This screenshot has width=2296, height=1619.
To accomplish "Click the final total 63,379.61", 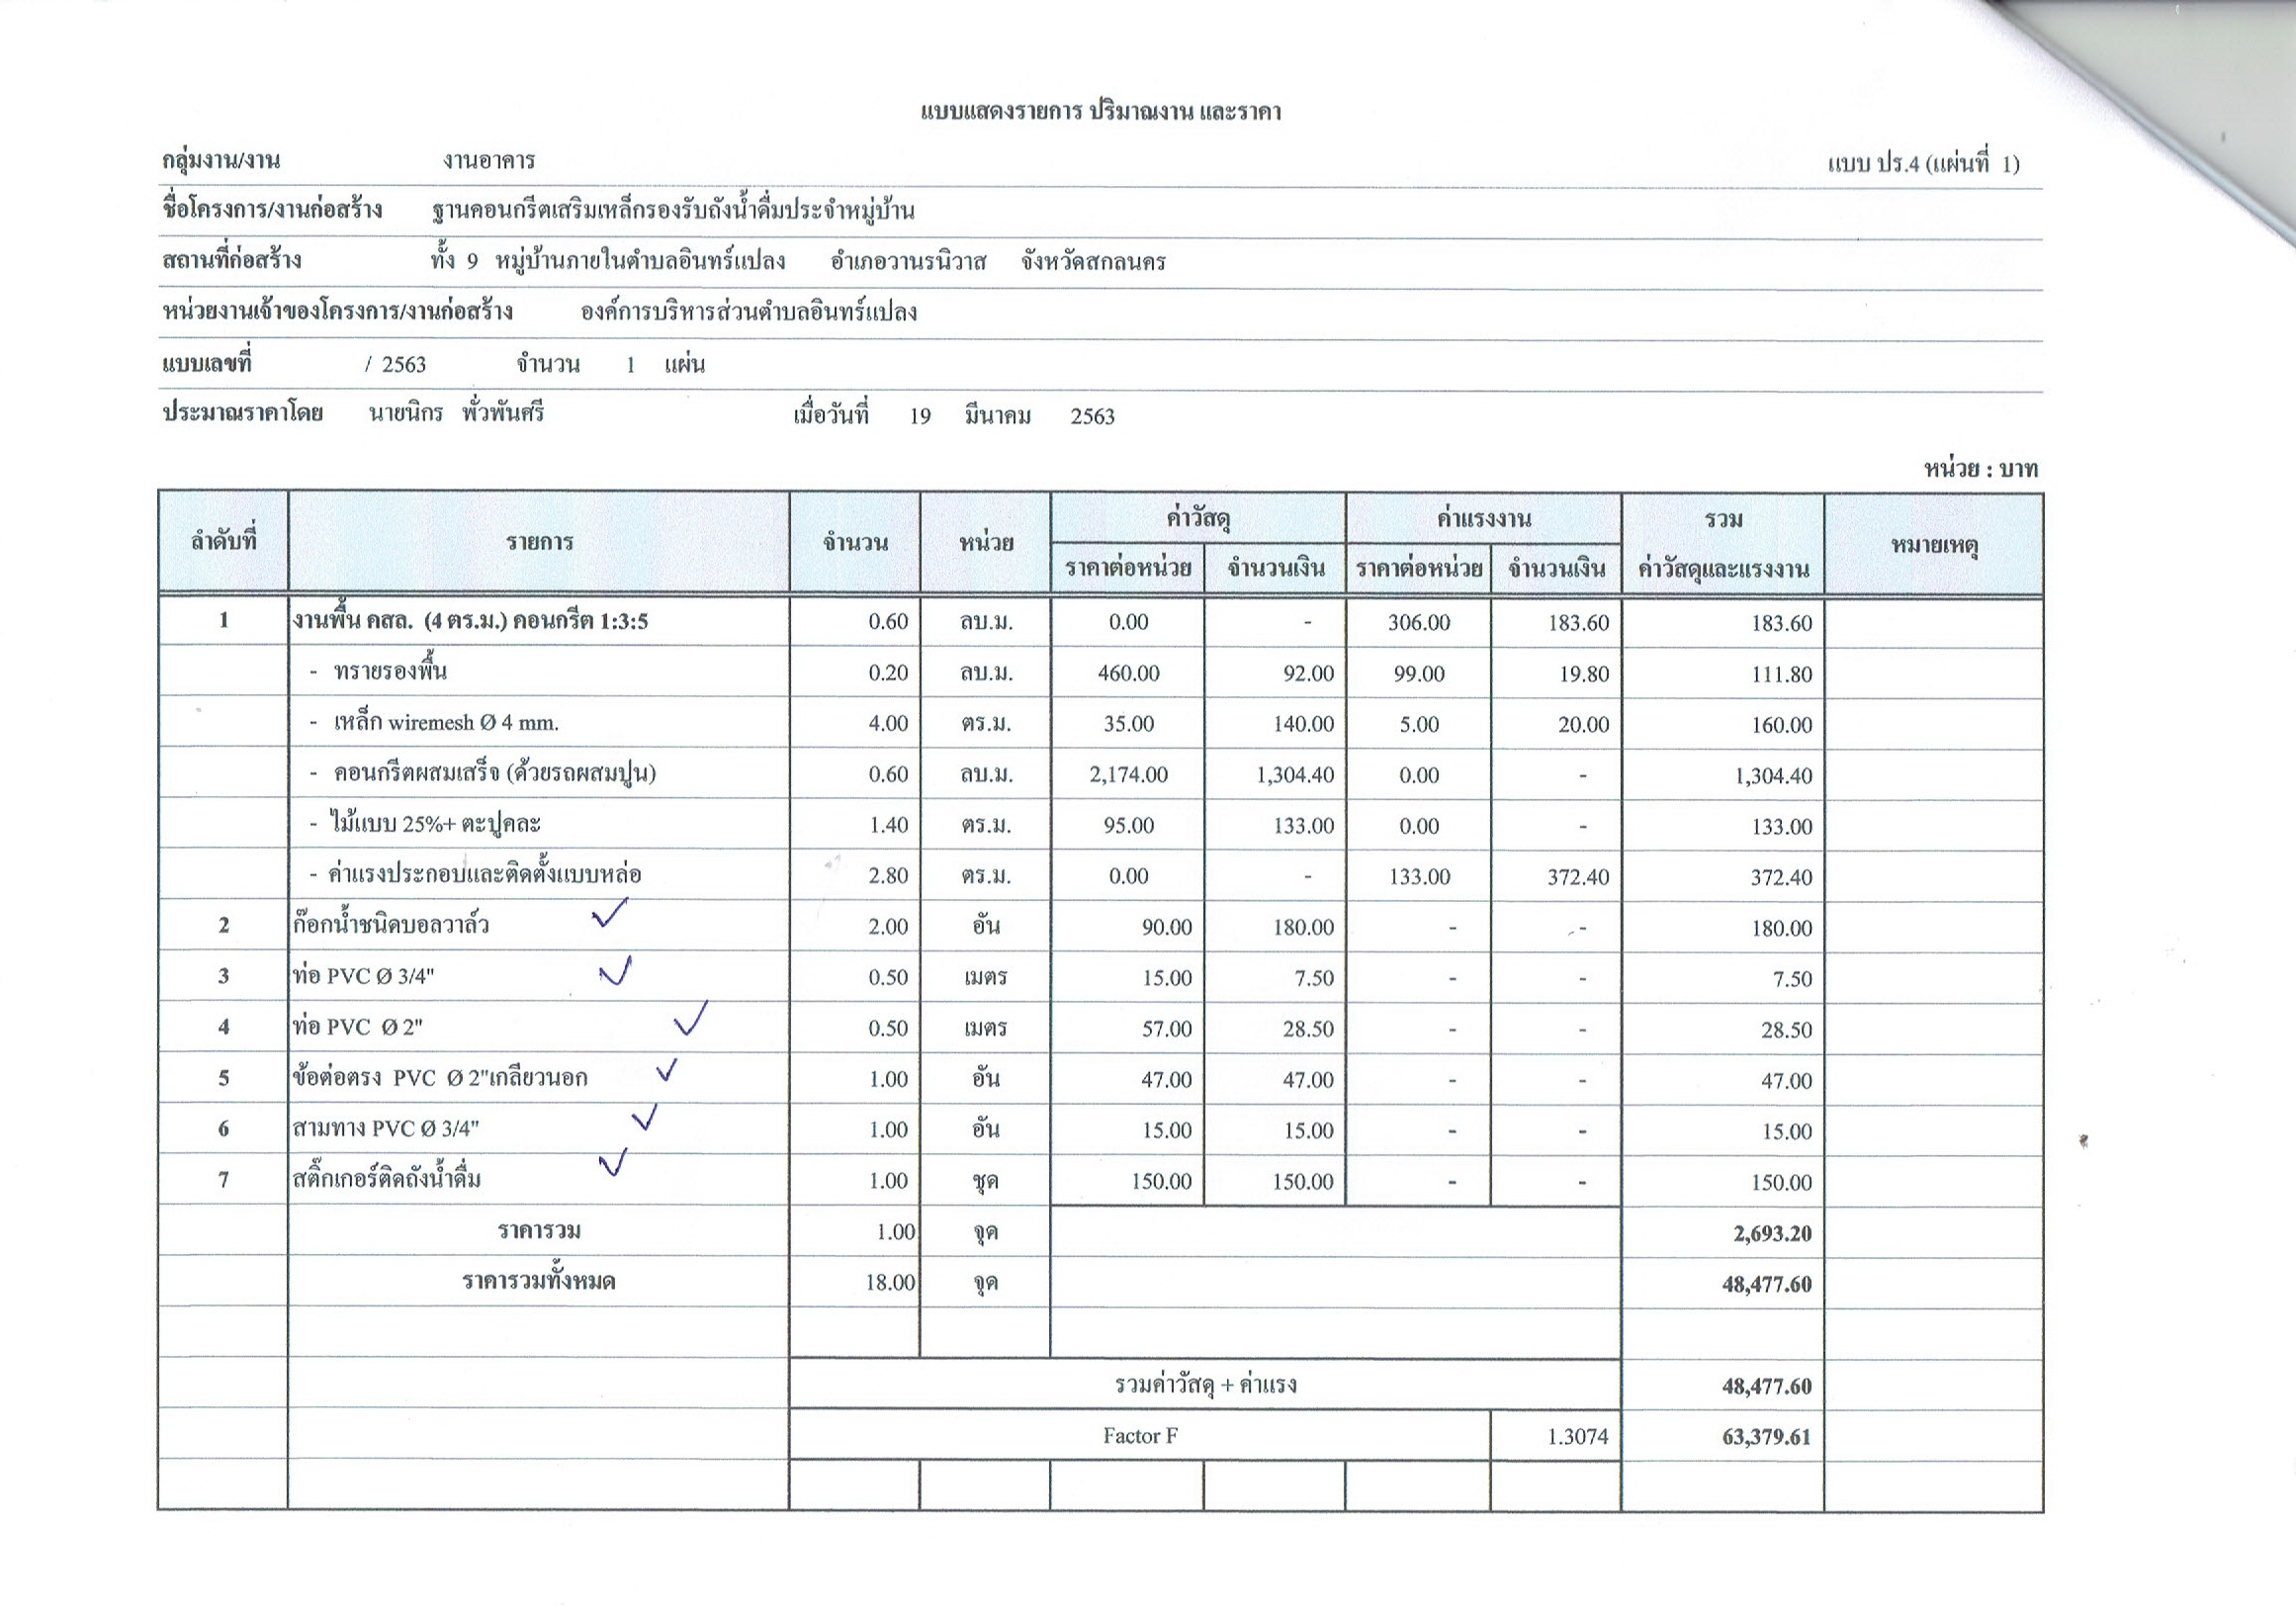I will pyautogui.click(x=1766, y=1437).
